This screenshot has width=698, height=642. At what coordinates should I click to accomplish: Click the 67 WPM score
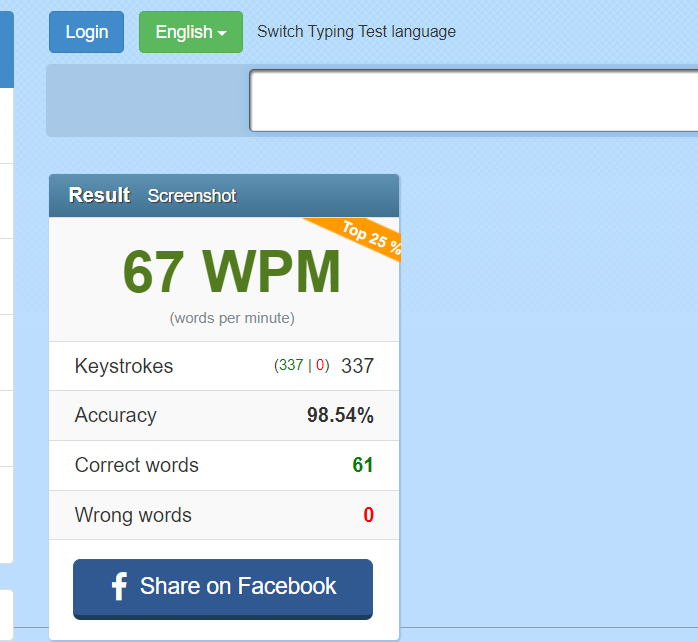pos(231,272)
